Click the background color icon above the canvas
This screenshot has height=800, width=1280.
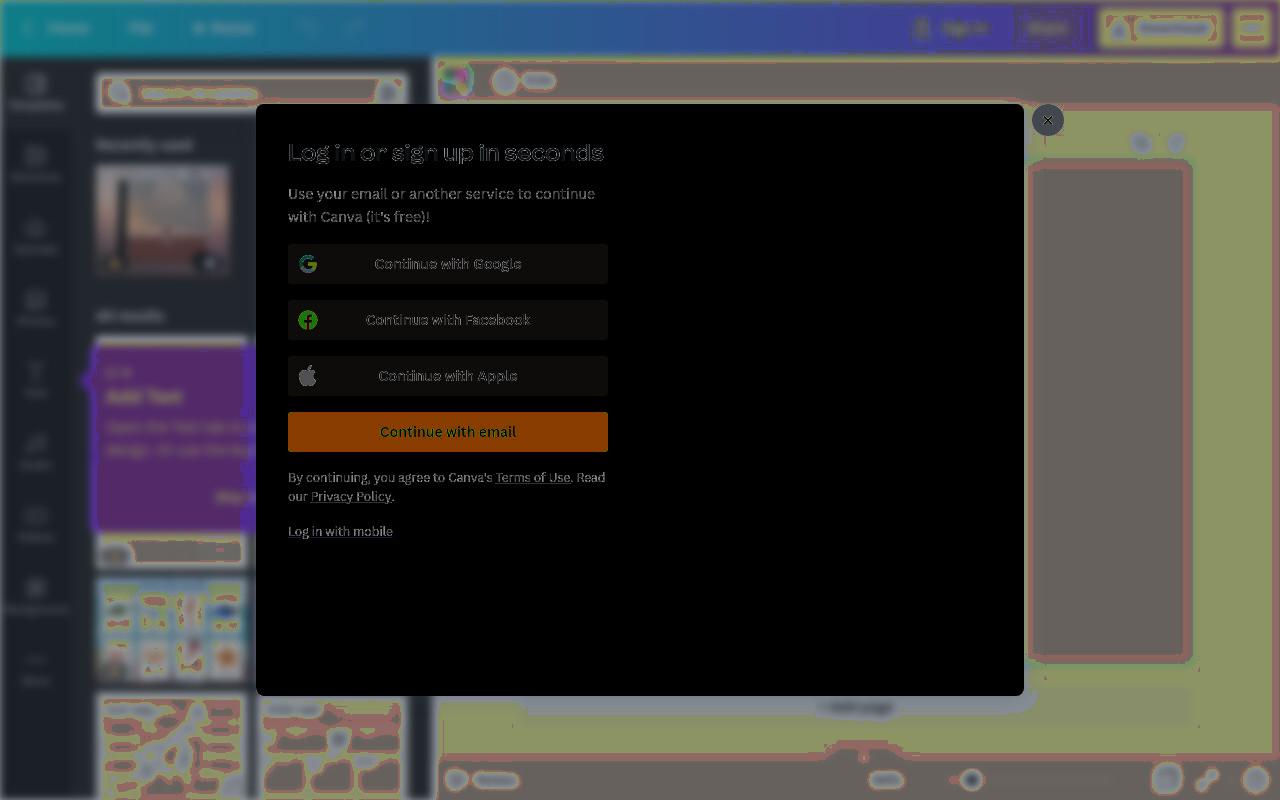(455, 80)
